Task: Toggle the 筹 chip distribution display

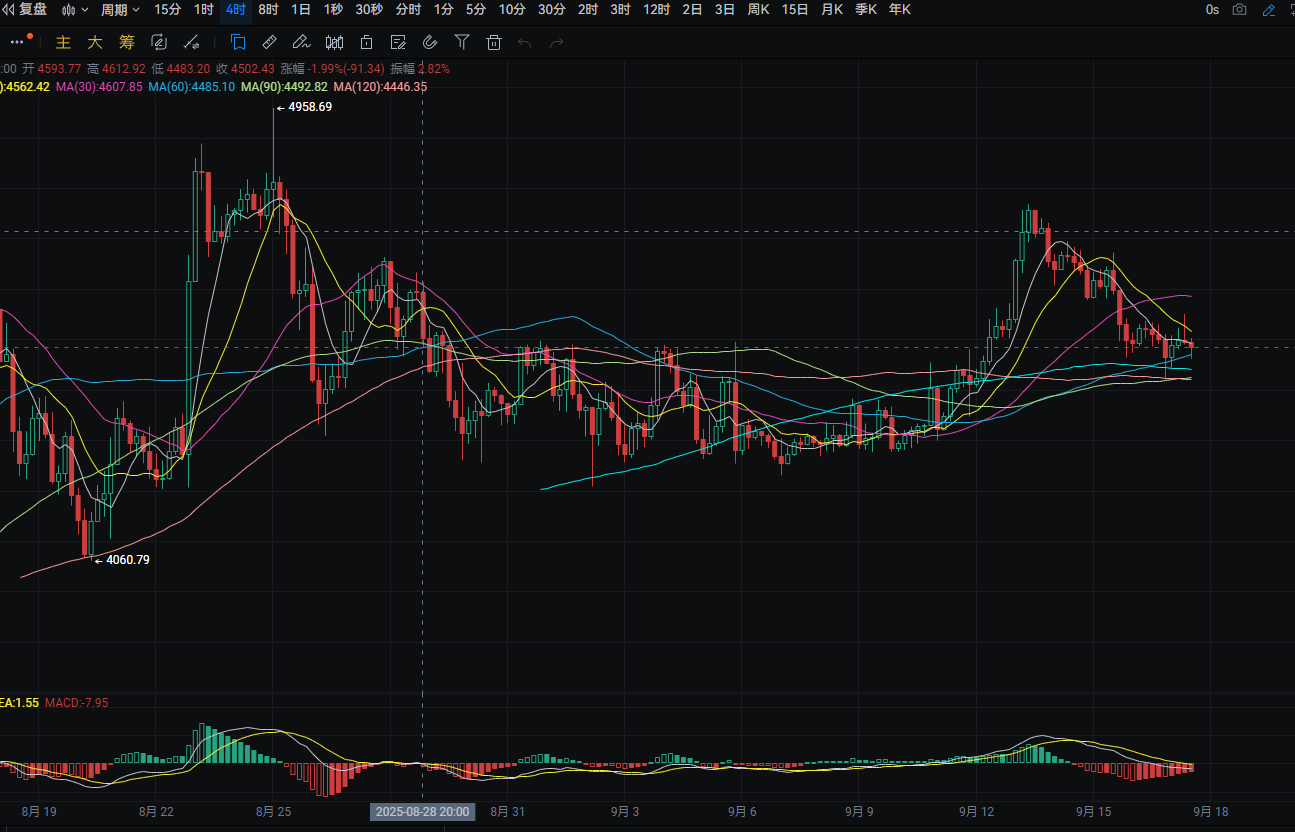Action: click(x=126, y=42)
